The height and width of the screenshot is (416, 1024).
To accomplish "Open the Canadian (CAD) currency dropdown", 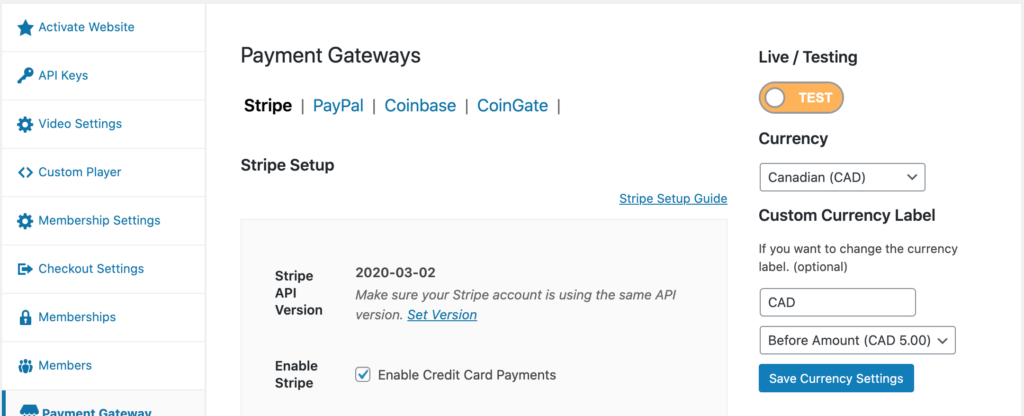I will (x=842, y=177).
